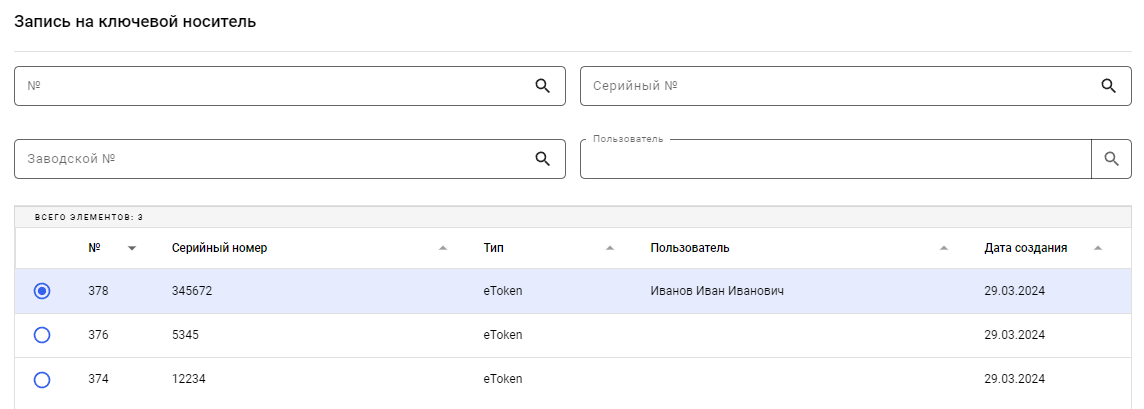Sort by Серийный номер column arrow
This screenshot has width=1144, height=409.
tap(443, 248)
